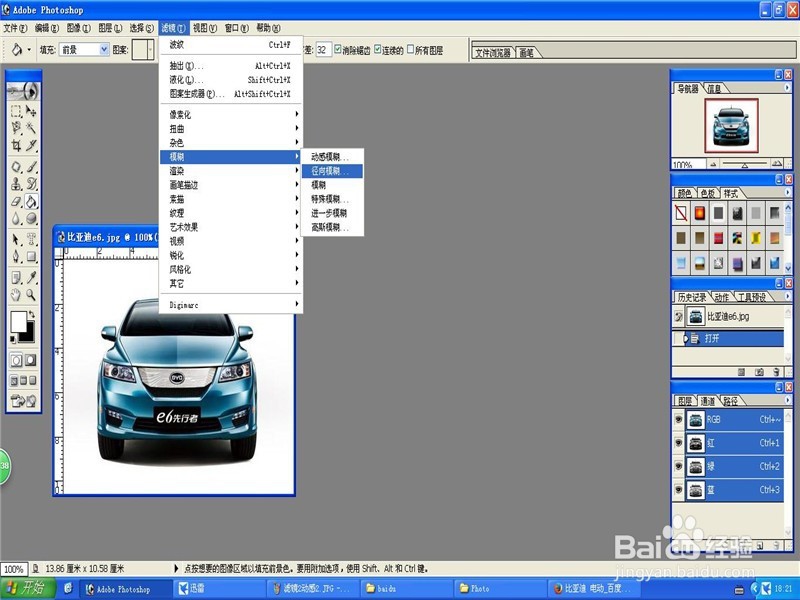800x600 pixels.
Task: Switch to the 动作 tab
Action: click(721, 297)
